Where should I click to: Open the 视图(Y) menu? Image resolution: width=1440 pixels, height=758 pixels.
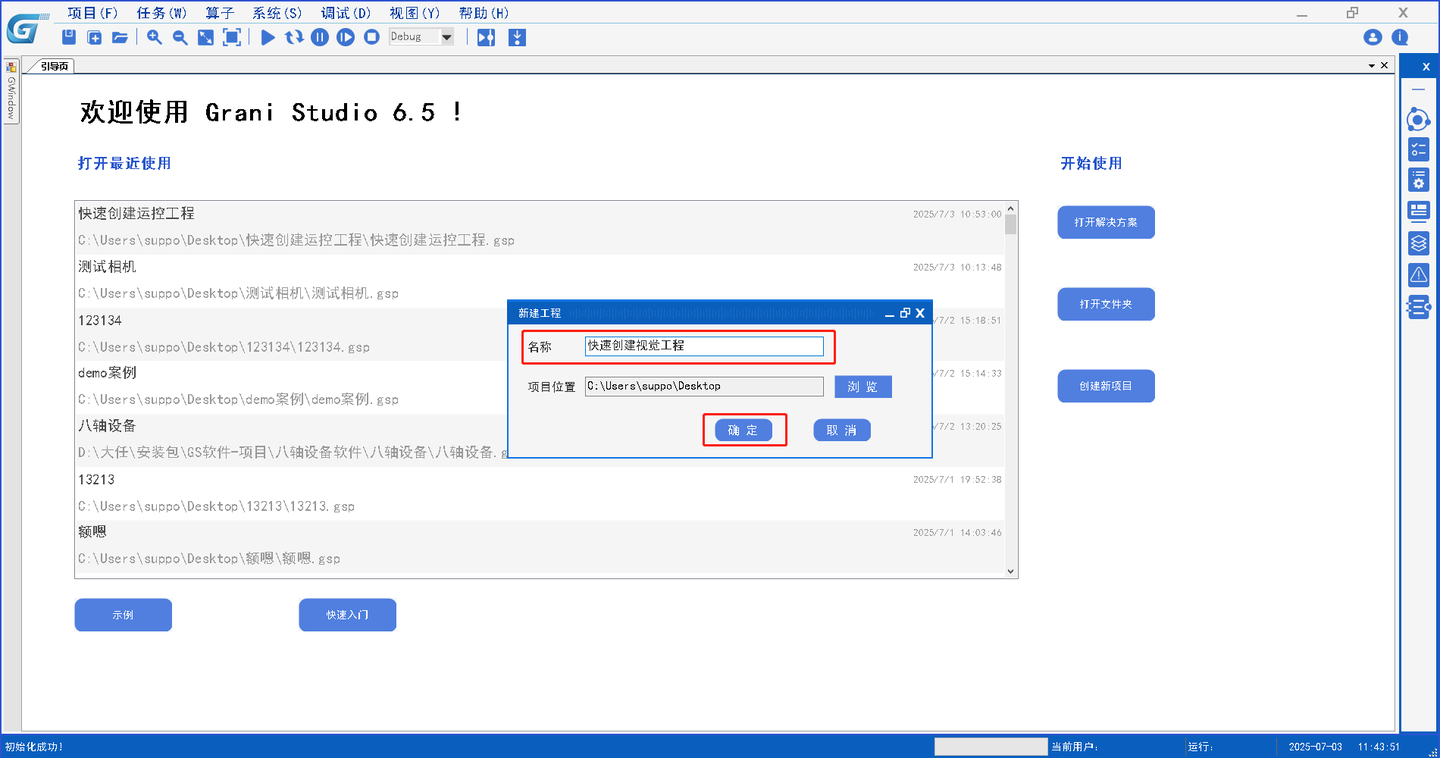(414, 13)
